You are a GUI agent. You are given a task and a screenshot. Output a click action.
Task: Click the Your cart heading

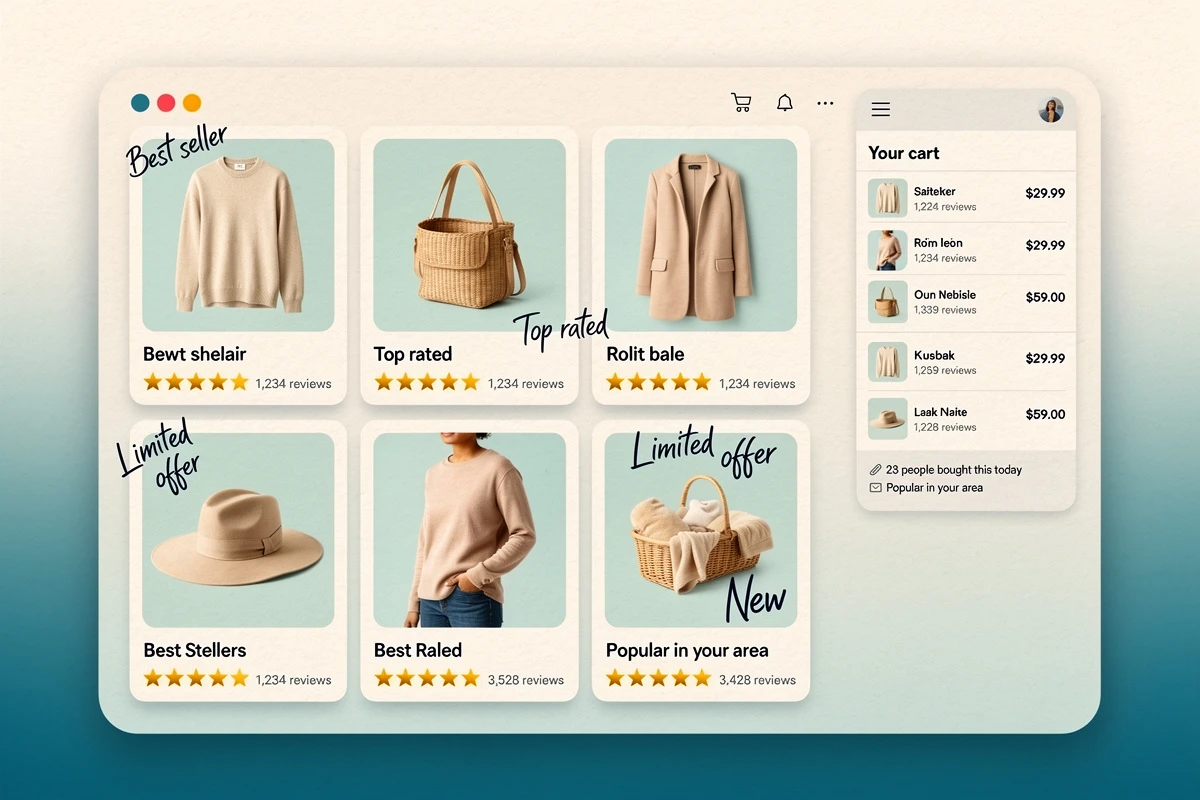[x=904, y=153]
